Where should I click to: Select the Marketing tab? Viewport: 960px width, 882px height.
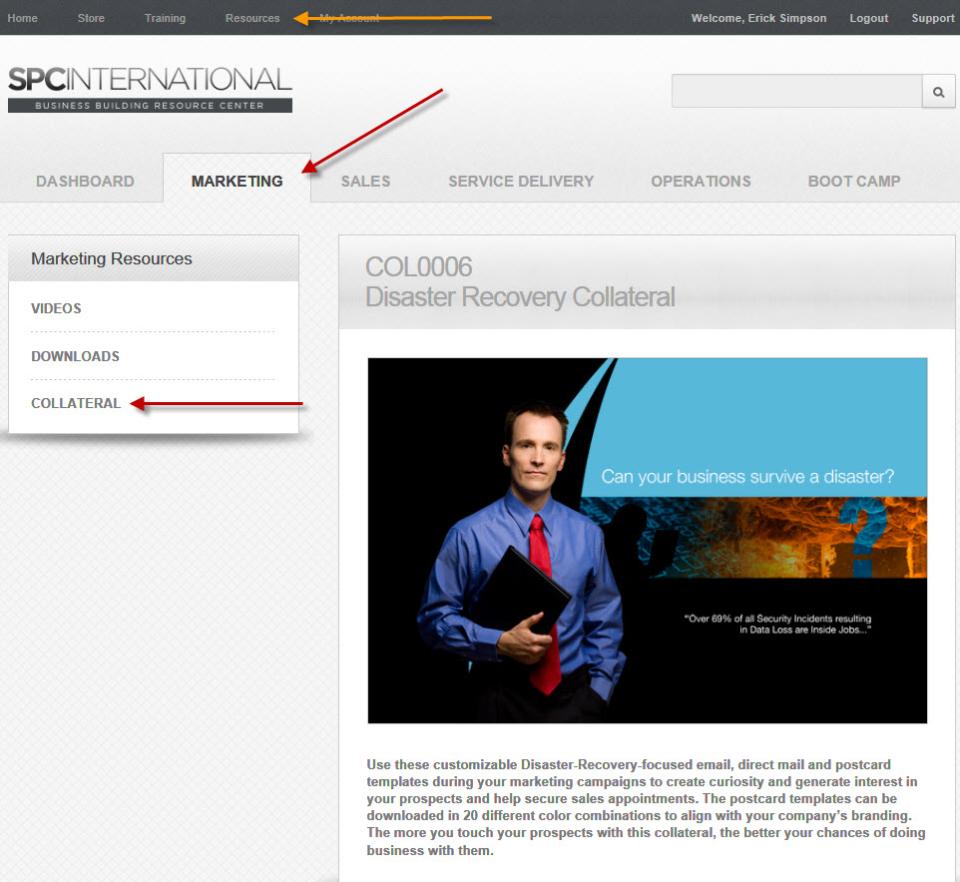coord(237,181)
